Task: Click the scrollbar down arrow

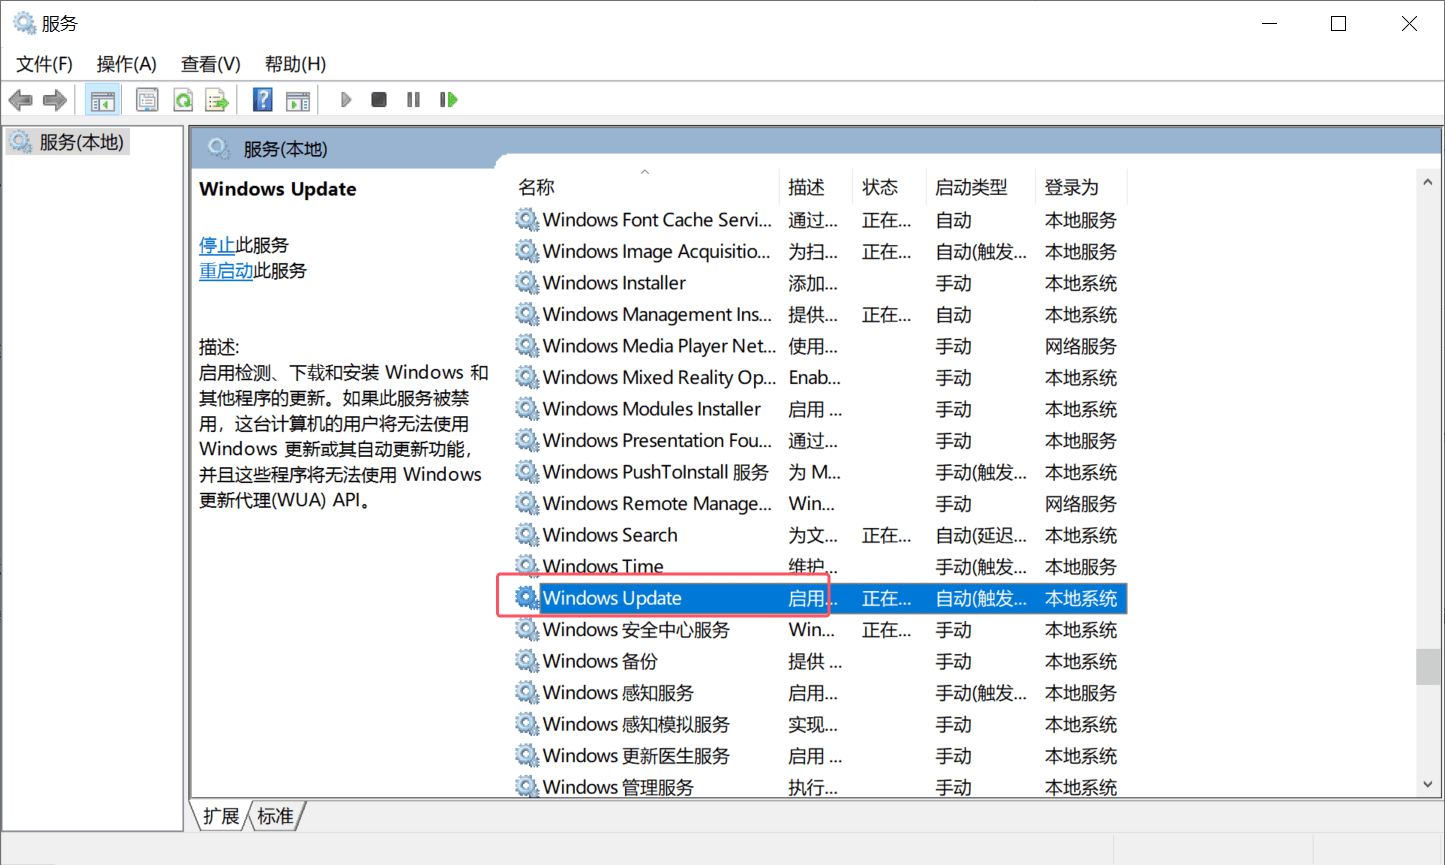Action: [x=1428, y=785]
